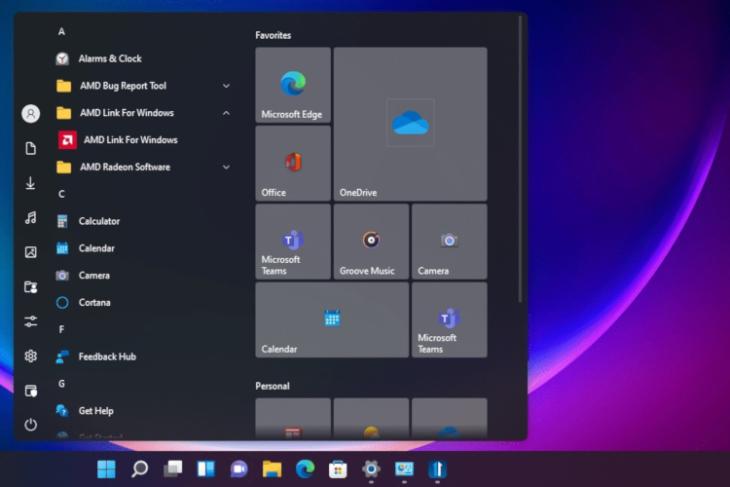
Task: Collapse the AMD Link For Windows folder
Action: tap(144, 113)
